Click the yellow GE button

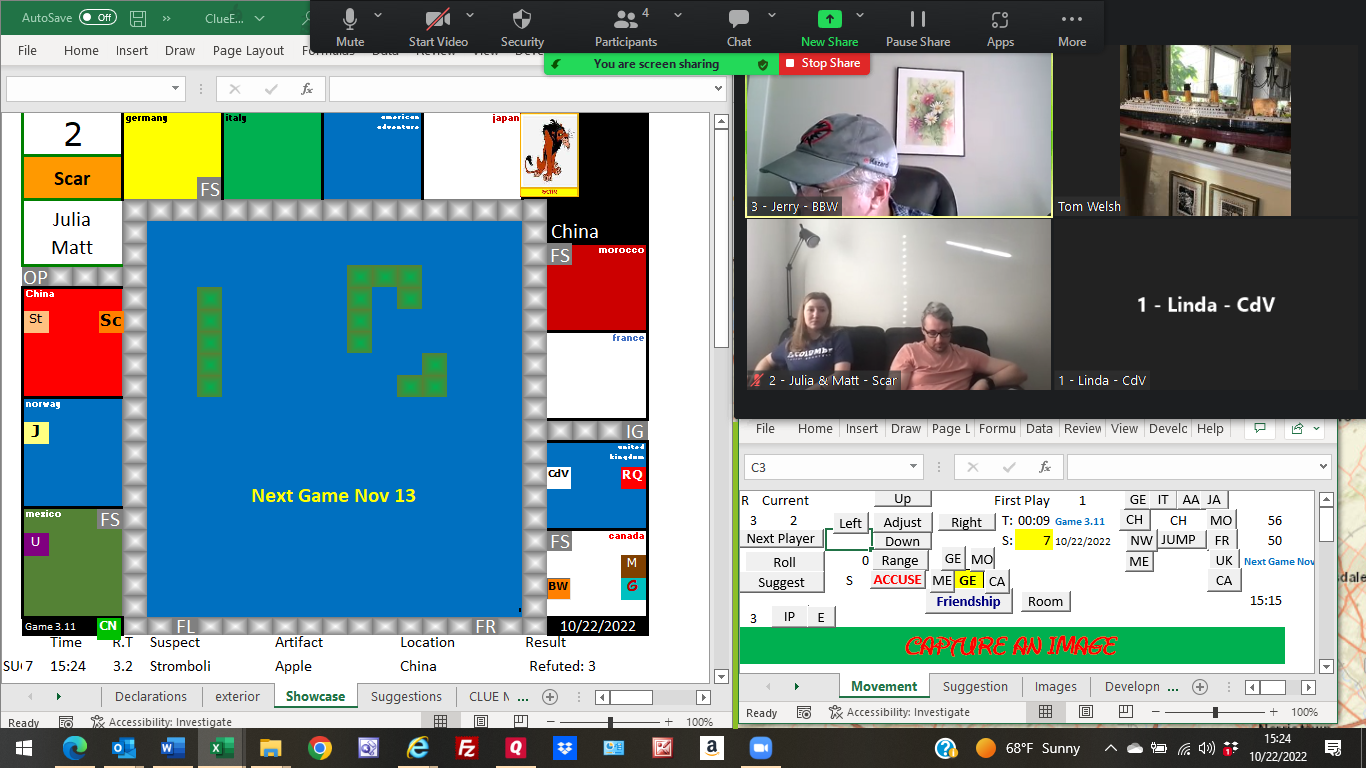pos(968,580)
